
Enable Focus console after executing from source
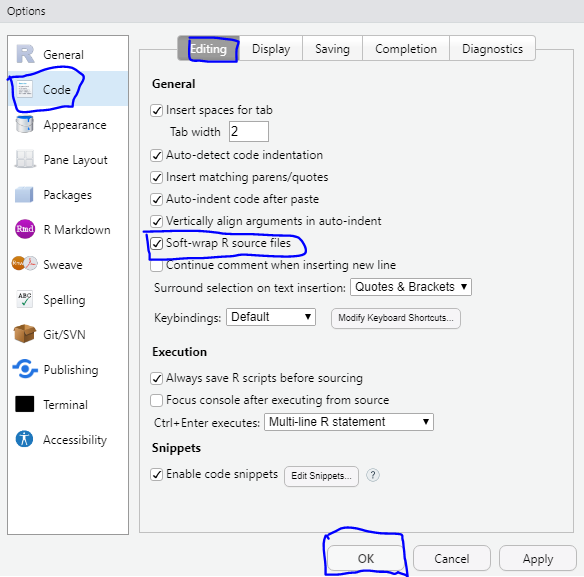[156, 400]
